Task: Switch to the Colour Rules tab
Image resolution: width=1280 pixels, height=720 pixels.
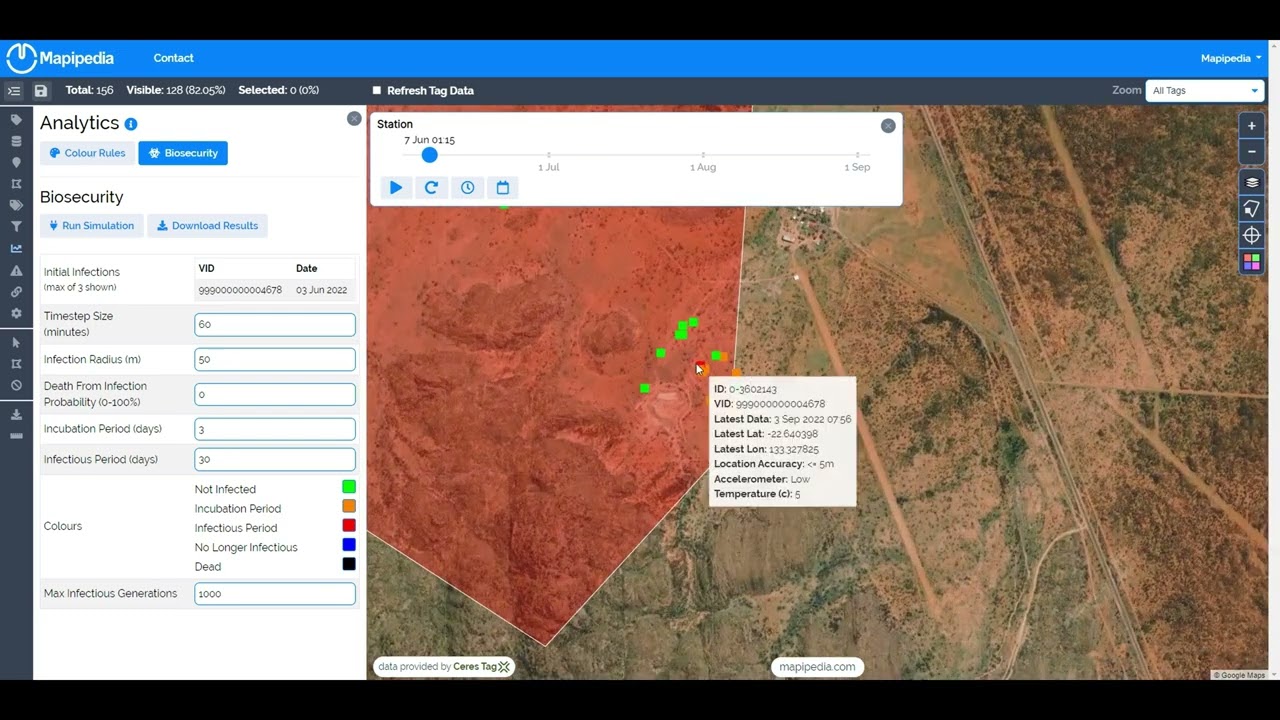Action: 87,153
